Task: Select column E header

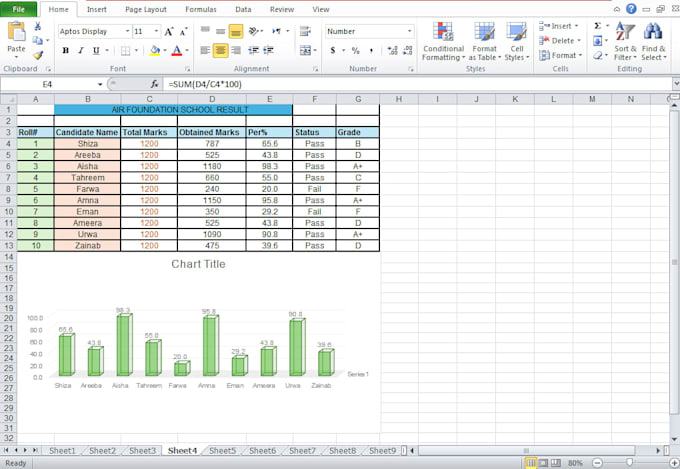Action: tap(269, 99)
